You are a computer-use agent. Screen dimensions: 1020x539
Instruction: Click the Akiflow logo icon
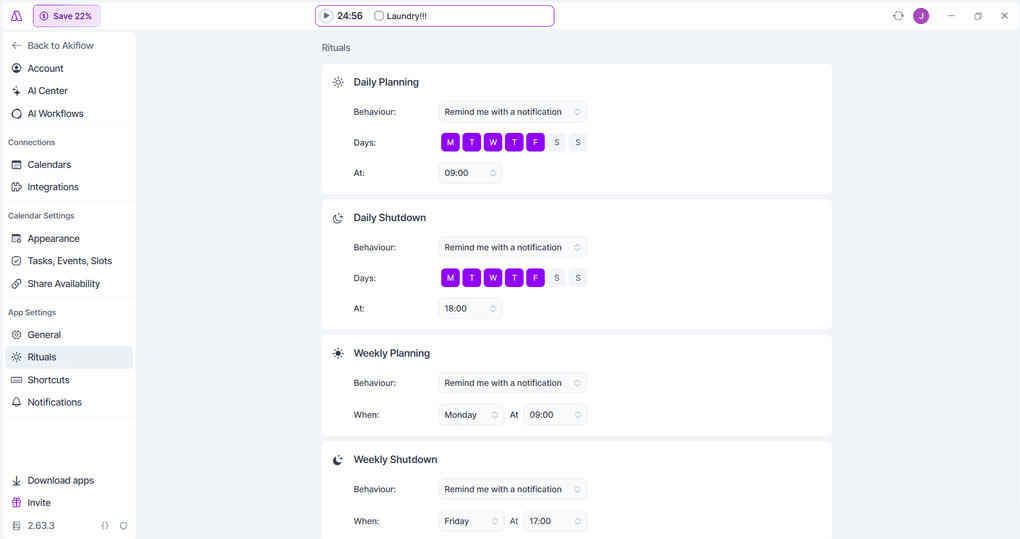16,16
